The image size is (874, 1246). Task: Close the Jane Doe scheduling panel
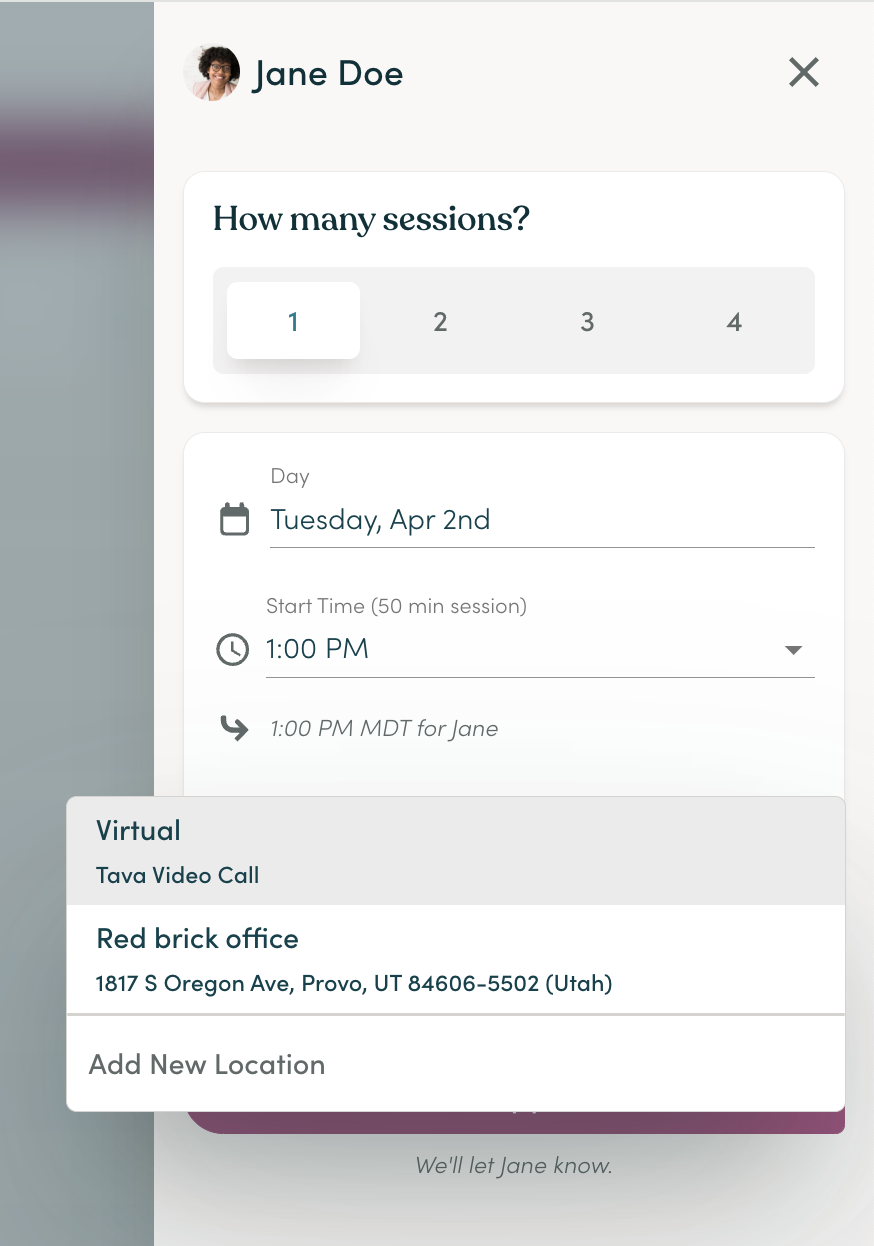[x=804, y=72]
